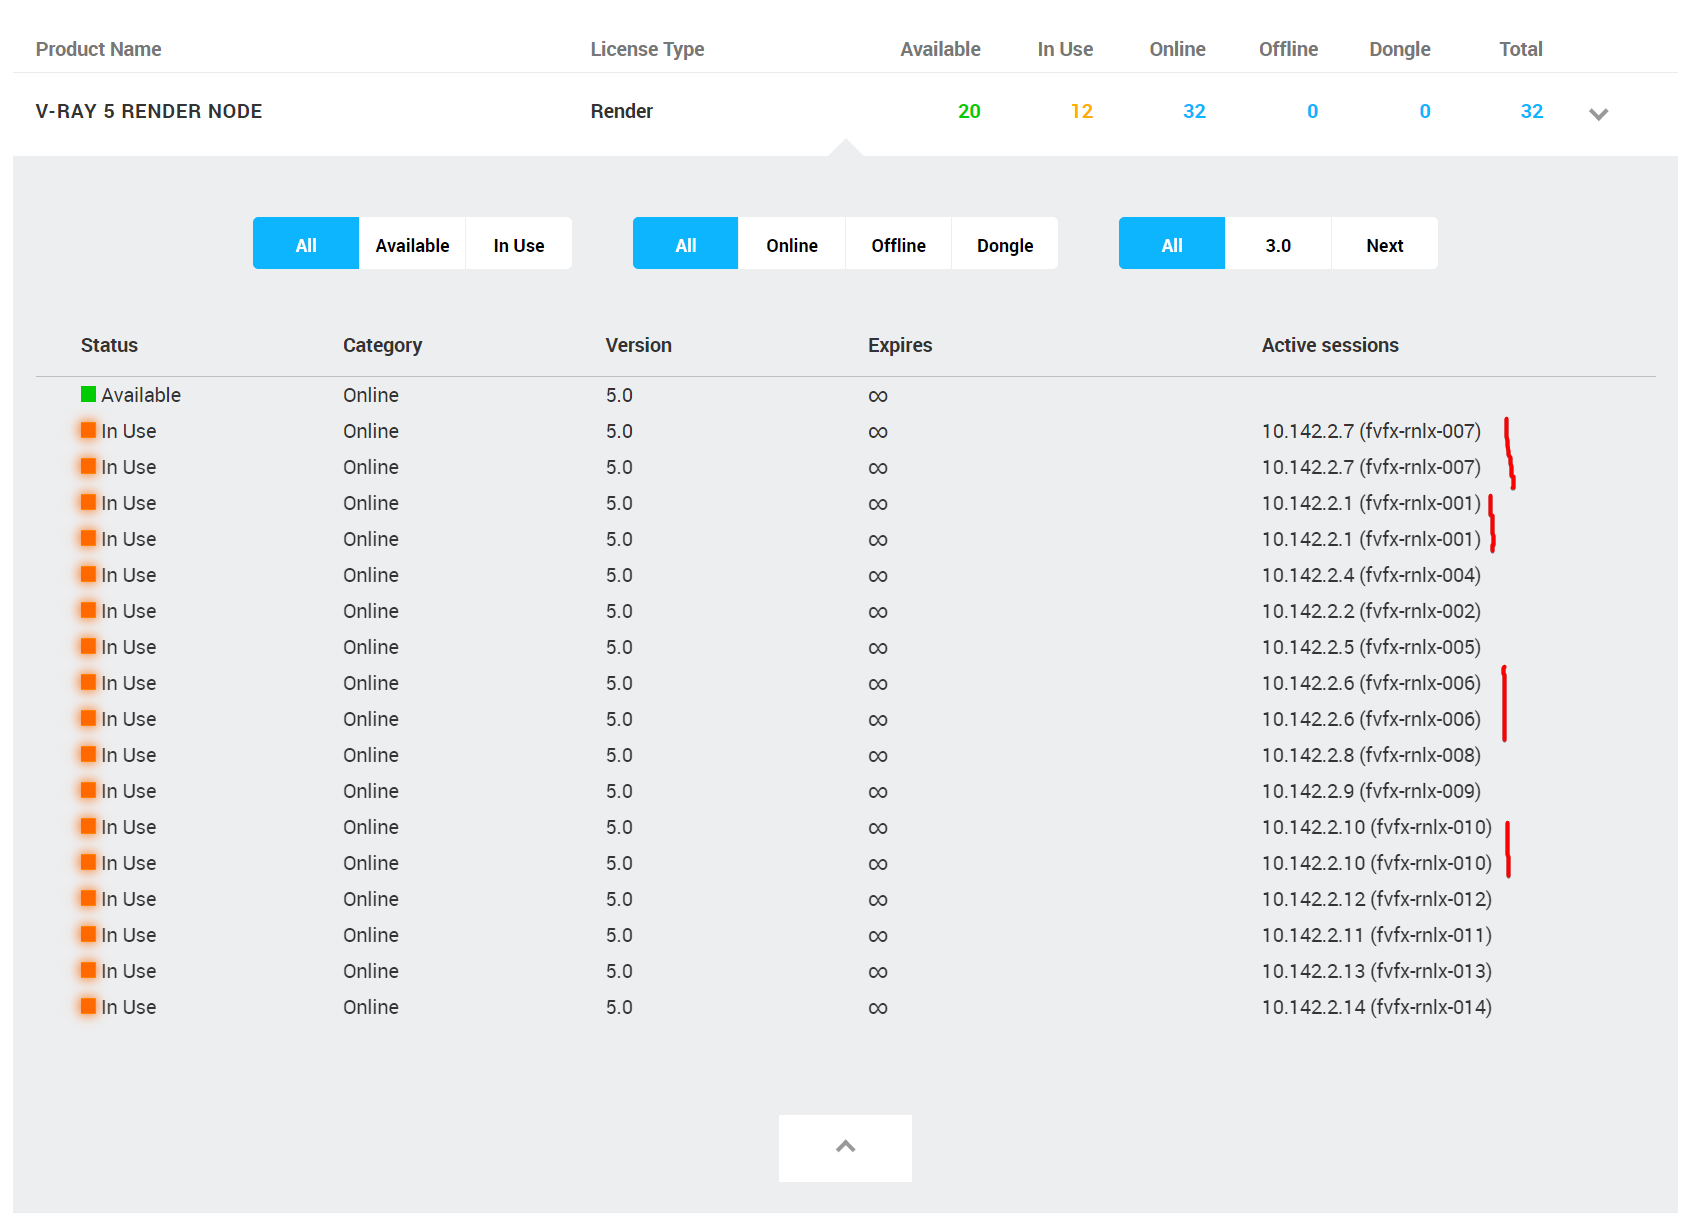Click the Status table column header
This screenshot has width=1683, height=1222.
(x=109, y=345)
